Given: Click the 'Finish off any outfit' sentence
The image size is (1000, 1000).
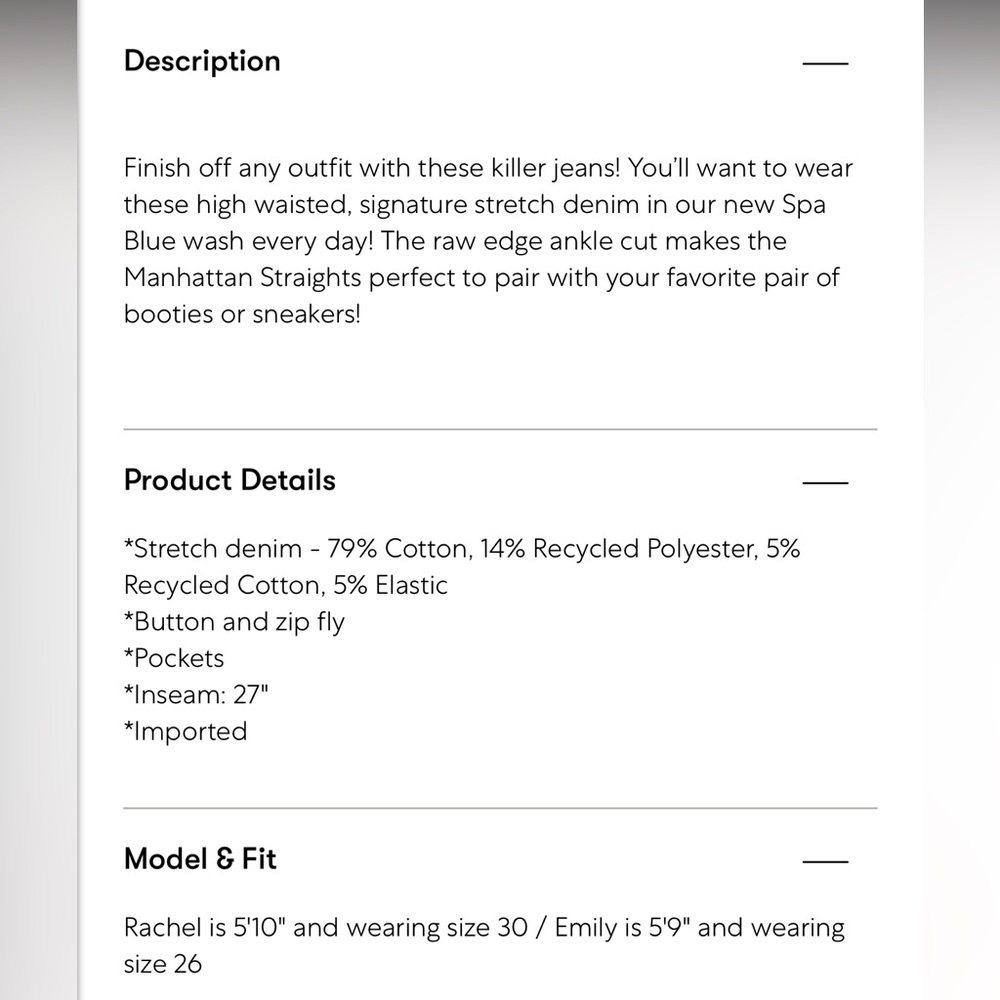Looking at the screenshot, I should [x=372, y=168].
